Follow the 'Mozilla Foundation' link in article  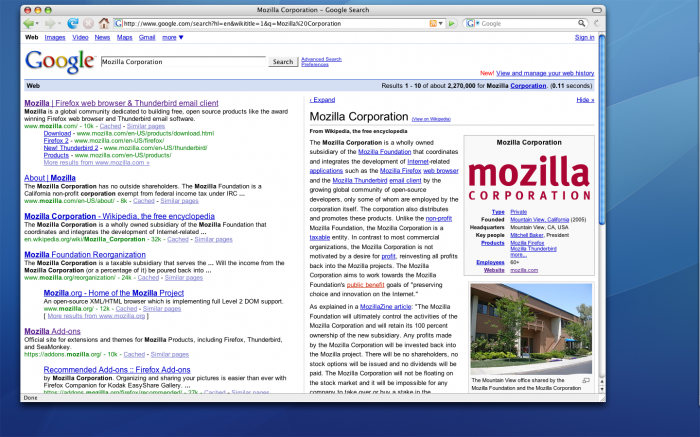pyautogui.click(x=384, y=152)
